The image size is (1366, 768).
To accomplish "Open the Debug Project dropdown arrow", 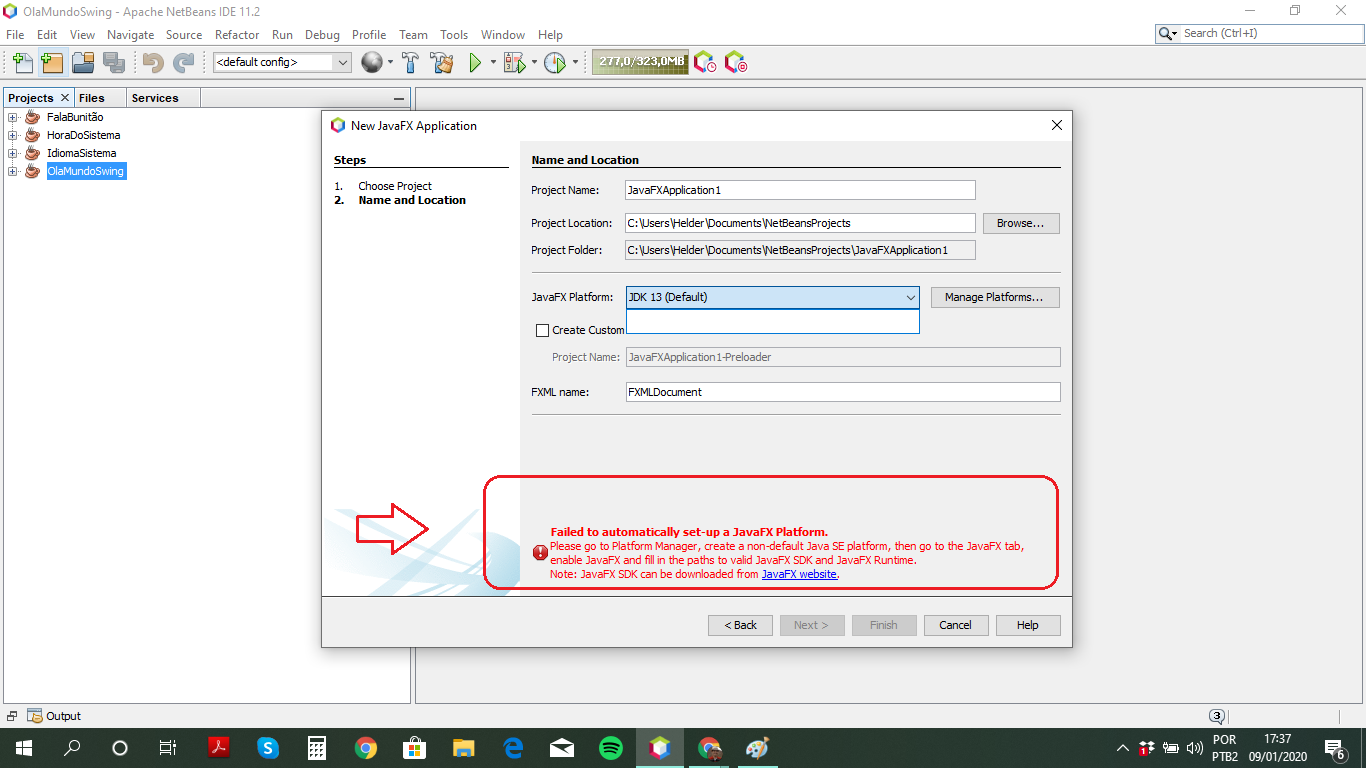I will pos(534,63).
